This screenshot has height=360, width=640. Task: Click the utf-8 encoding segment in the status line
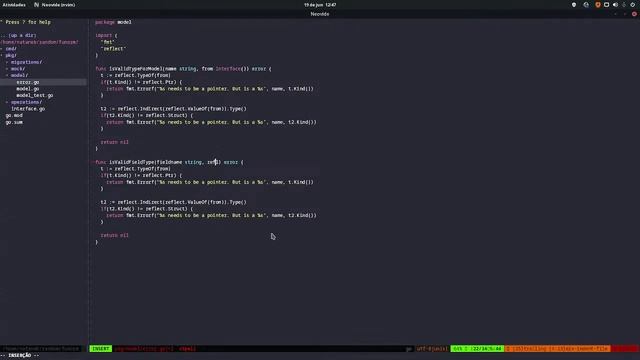432,349
